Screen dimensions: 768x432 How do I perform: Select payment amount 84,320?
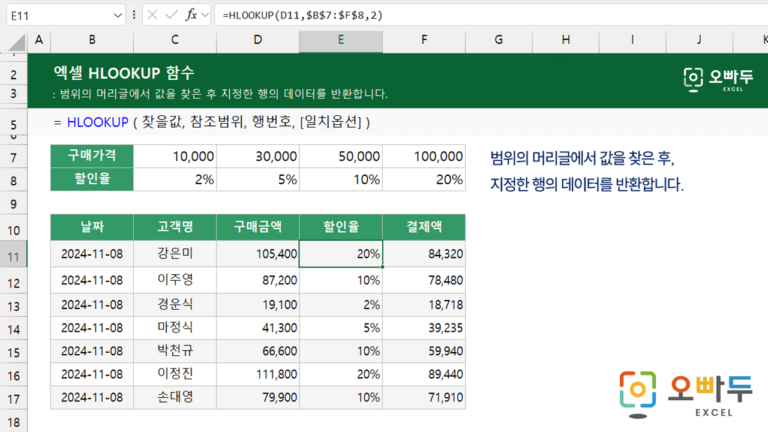coord(424,254)
